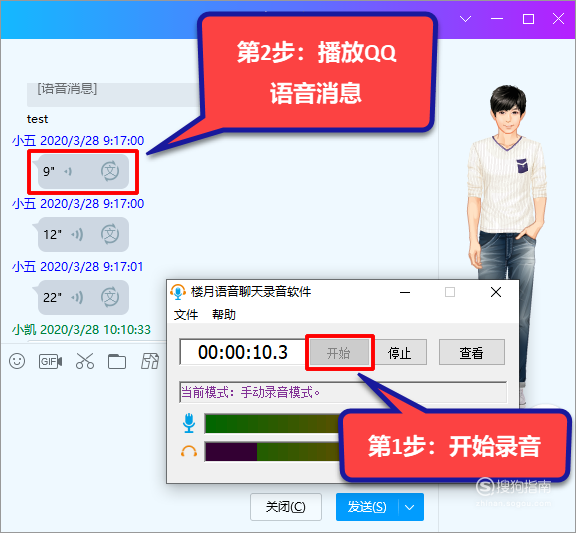The height and width of the screenshot is (533, 576).
Task: Select the scissors screenshot tool
Action: coord(85,361)
